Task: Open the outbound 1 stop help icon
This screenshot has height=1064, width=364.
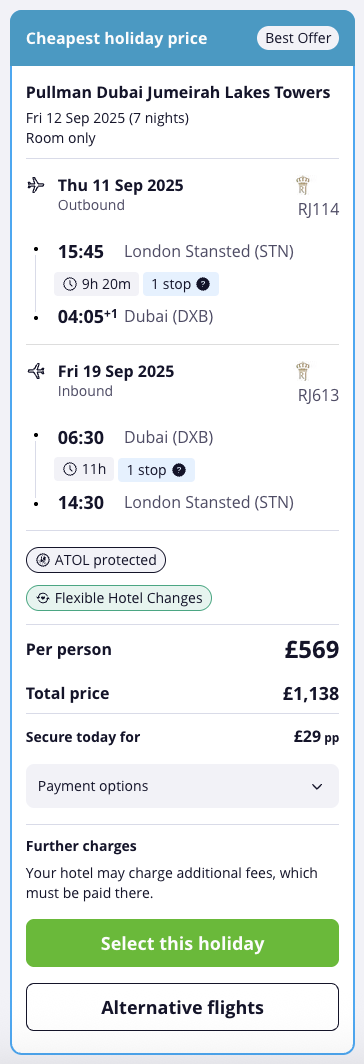Action: [x=203, y=284]
